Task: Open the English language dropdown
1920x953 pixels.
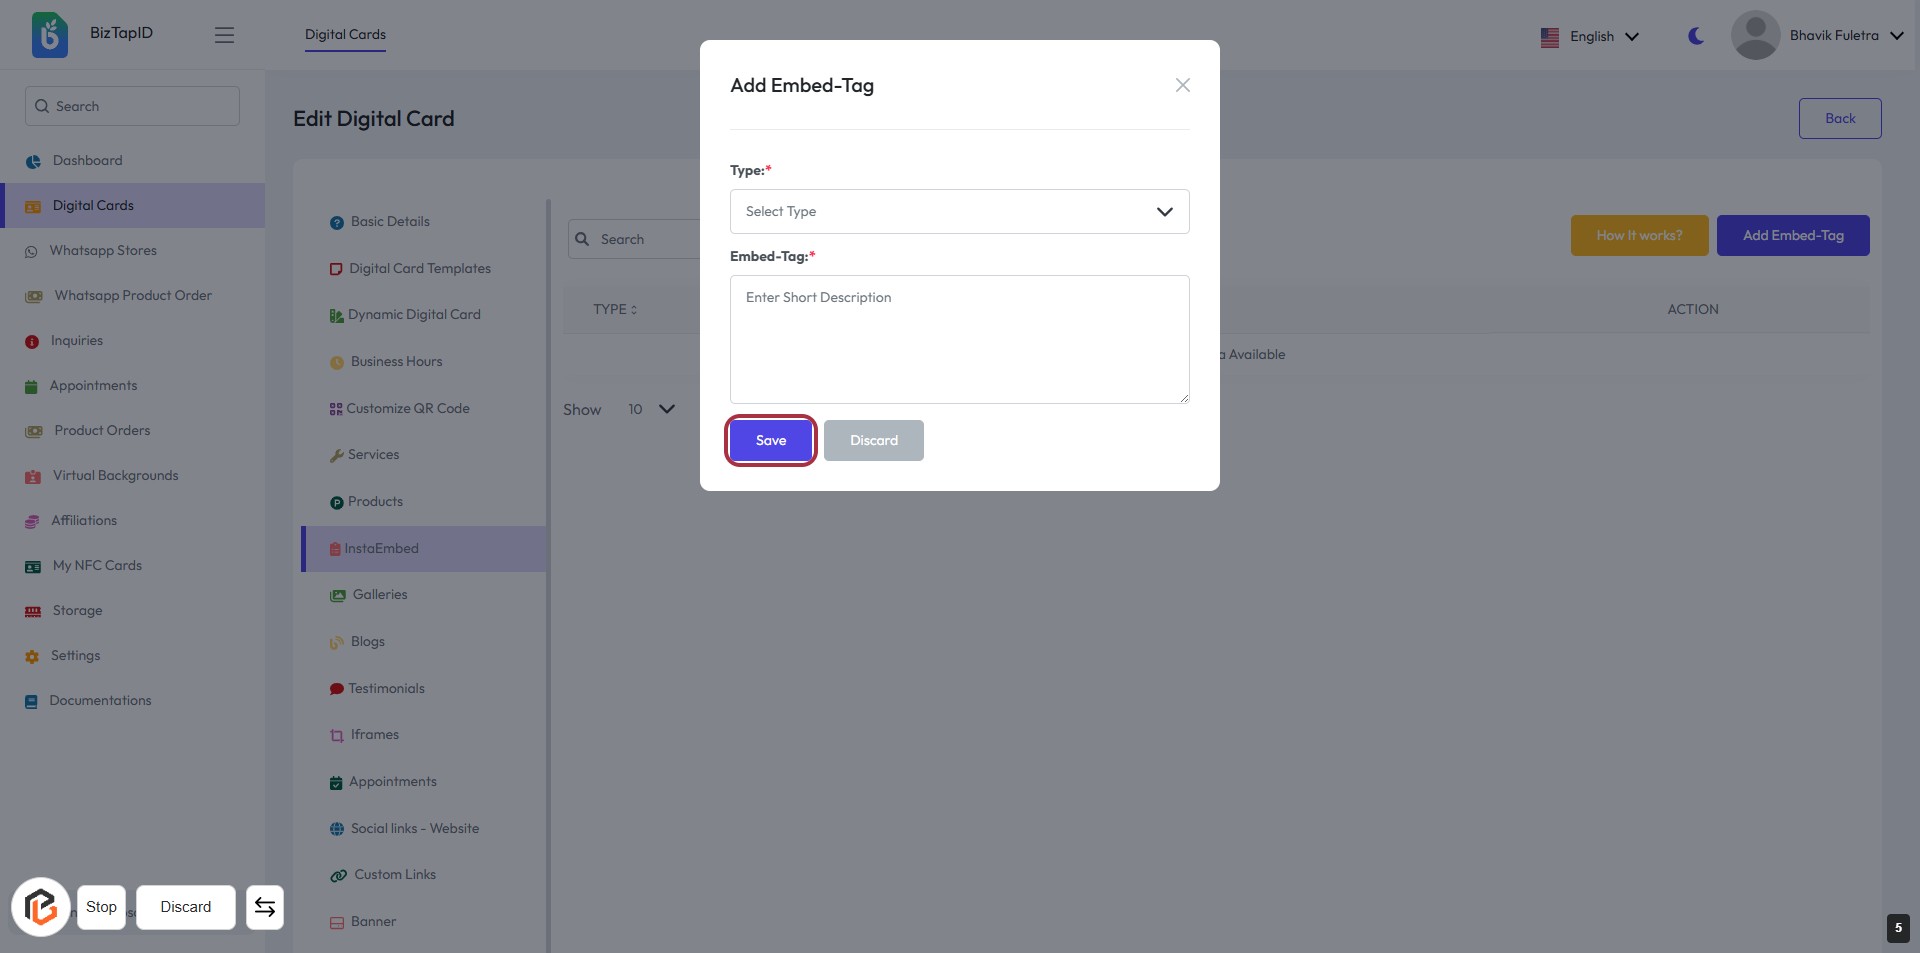Action: (x=1590, y=36)
